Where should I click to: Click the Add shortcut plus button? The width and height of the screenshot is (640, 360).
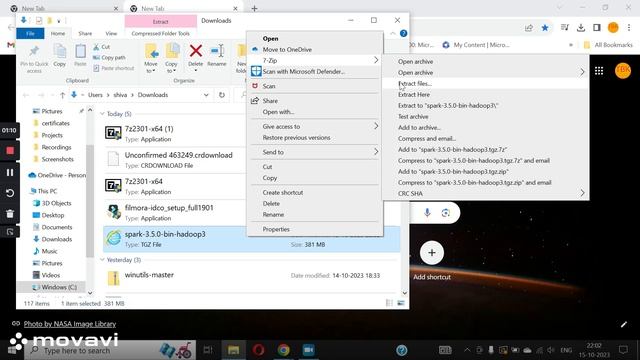431,253
